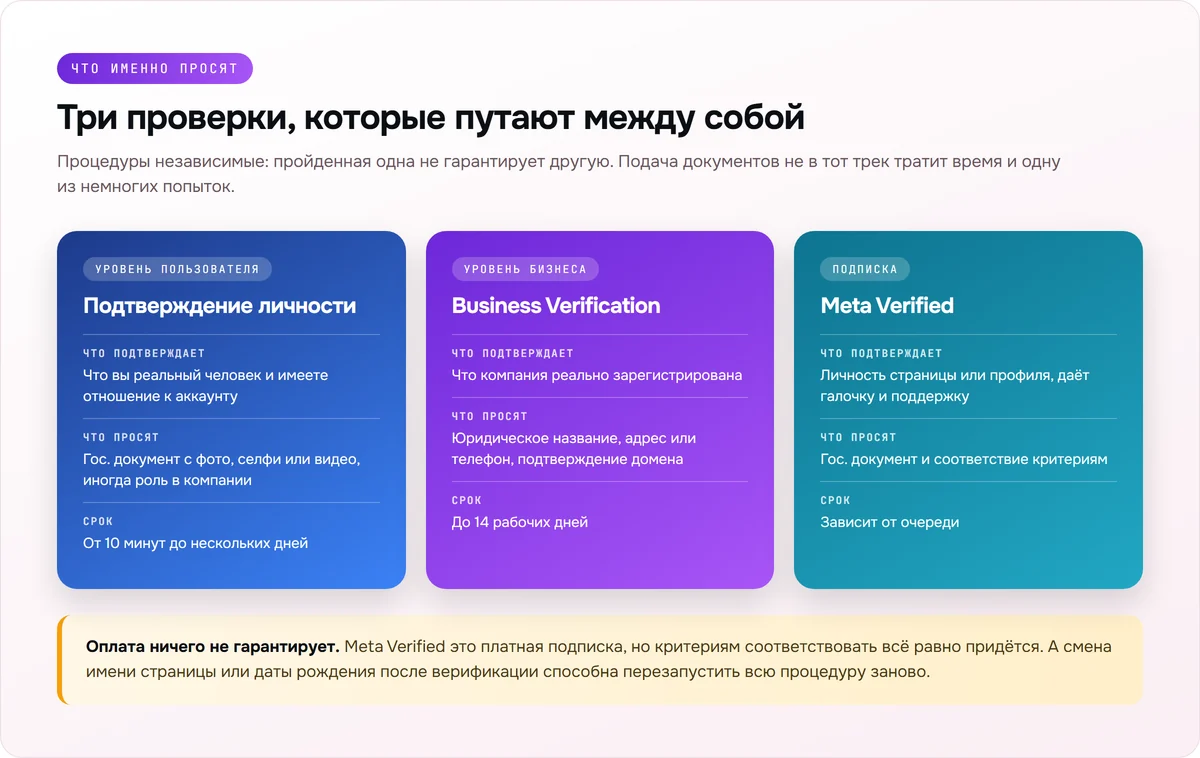Viewport: 1200px width, 758px height.
Task: Click 'Личность страницы или профиля, даёт галочку' text
Action: 955,386
